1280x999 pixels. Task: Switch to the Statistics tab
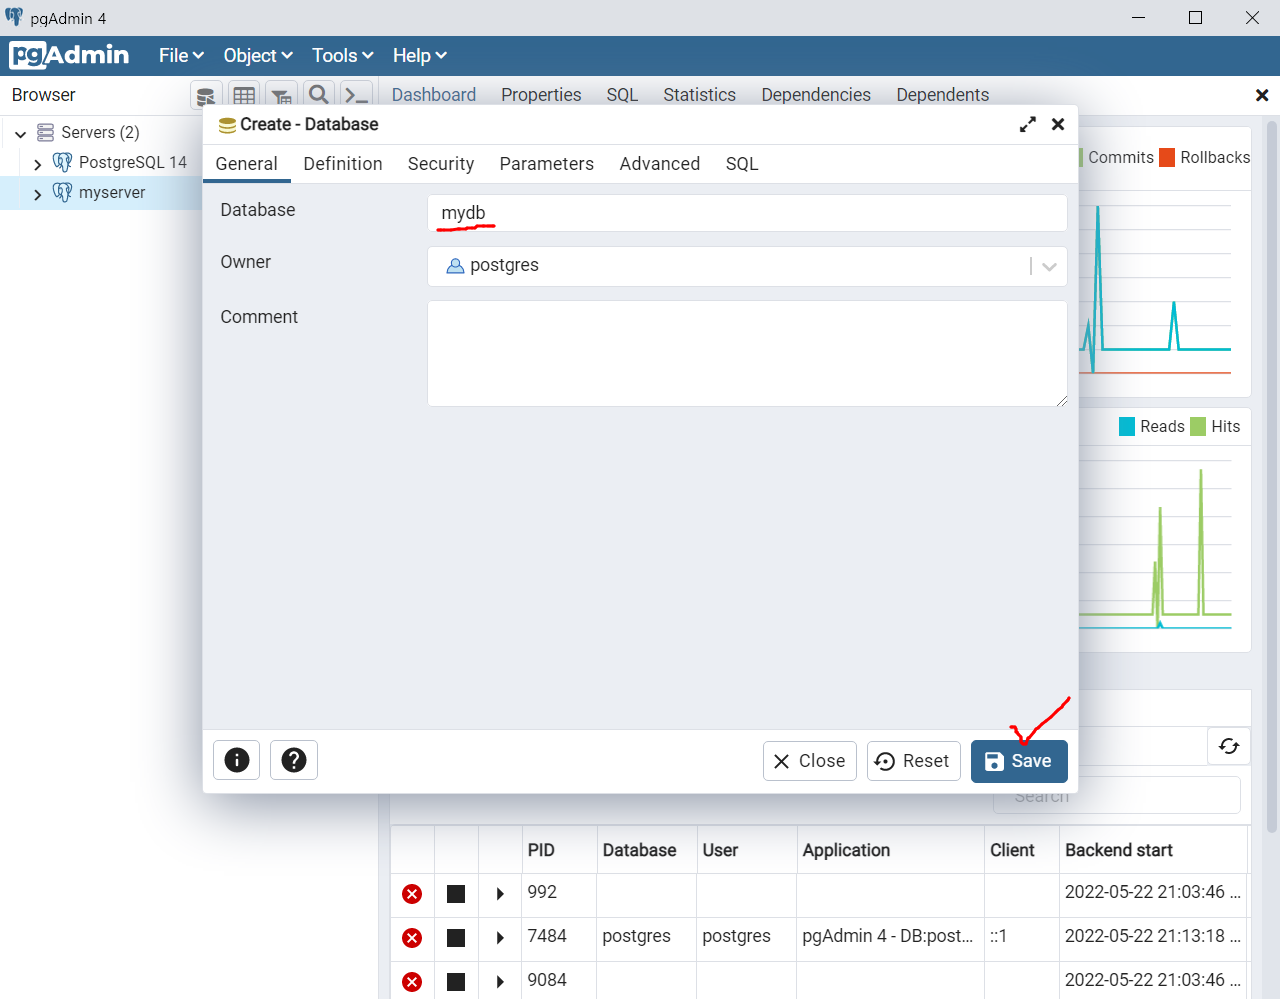click(x=699, y=95)
